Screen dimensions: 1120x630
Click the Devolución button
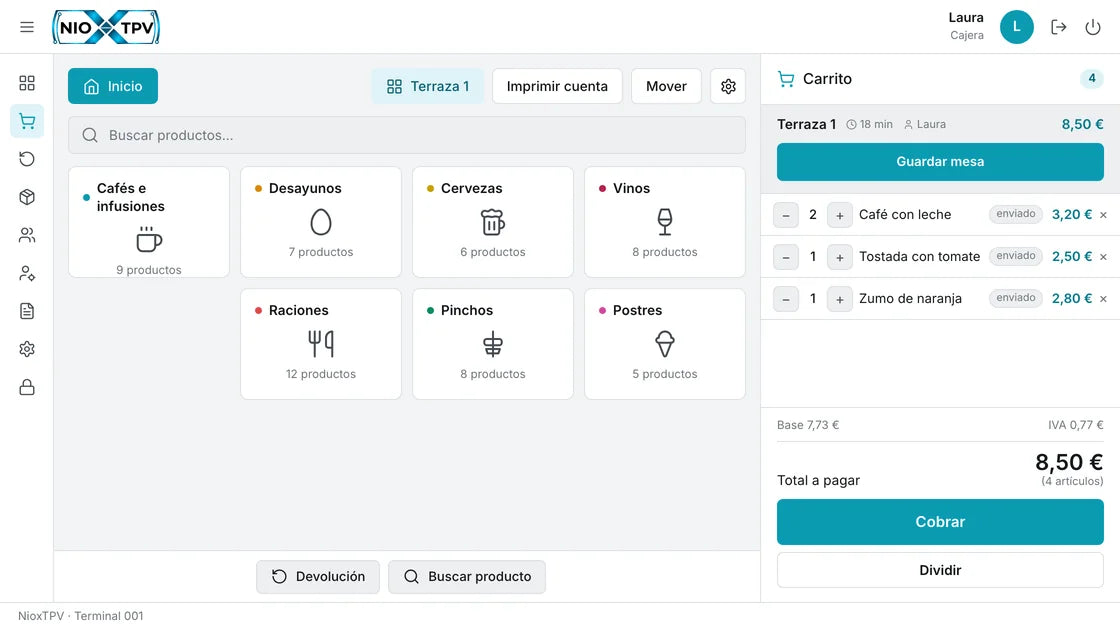(x=318, y=577)
